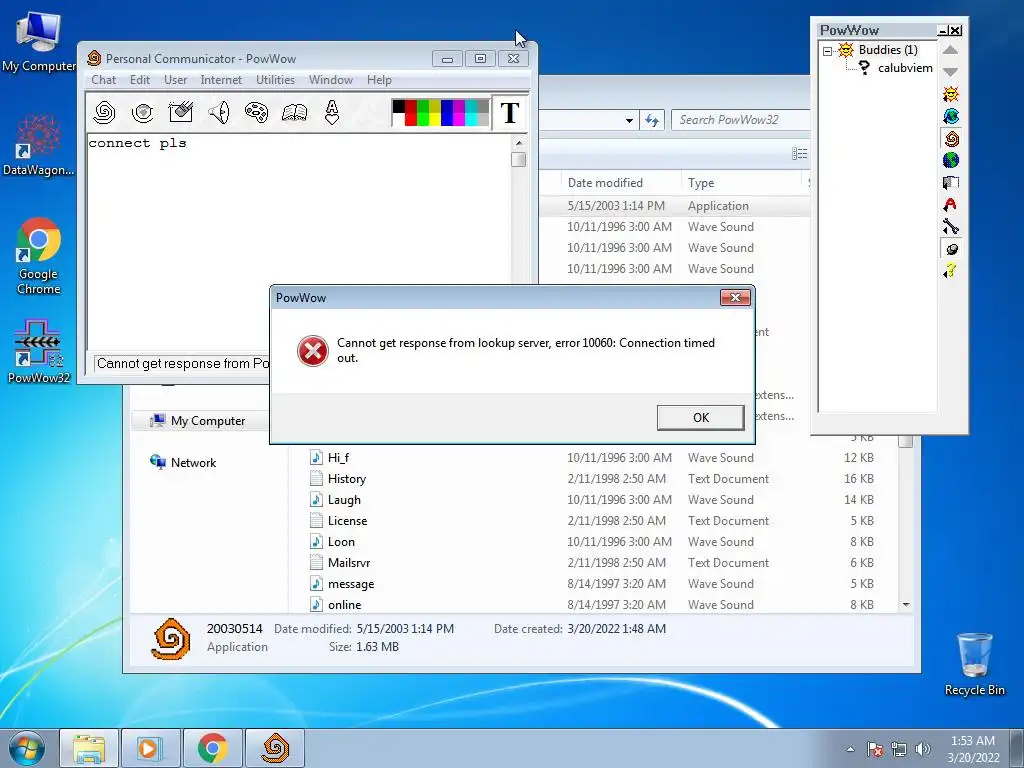Sort by Date modified column header

(605, 183)
